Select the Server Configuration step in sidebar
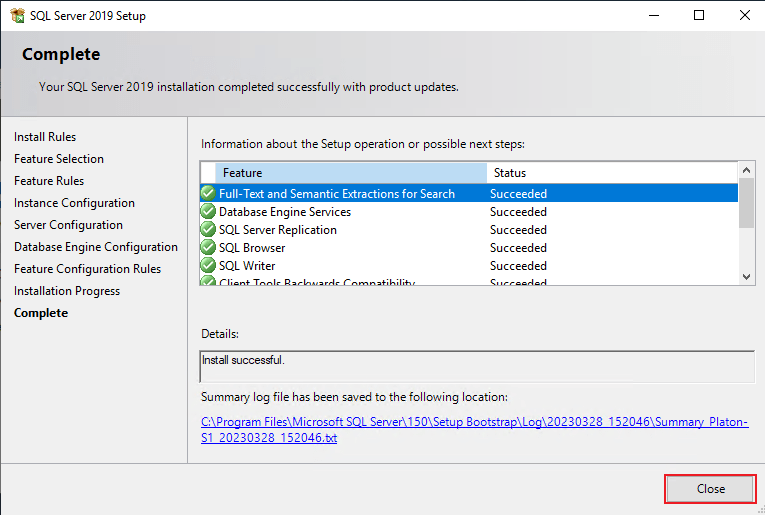 (68, 225)
